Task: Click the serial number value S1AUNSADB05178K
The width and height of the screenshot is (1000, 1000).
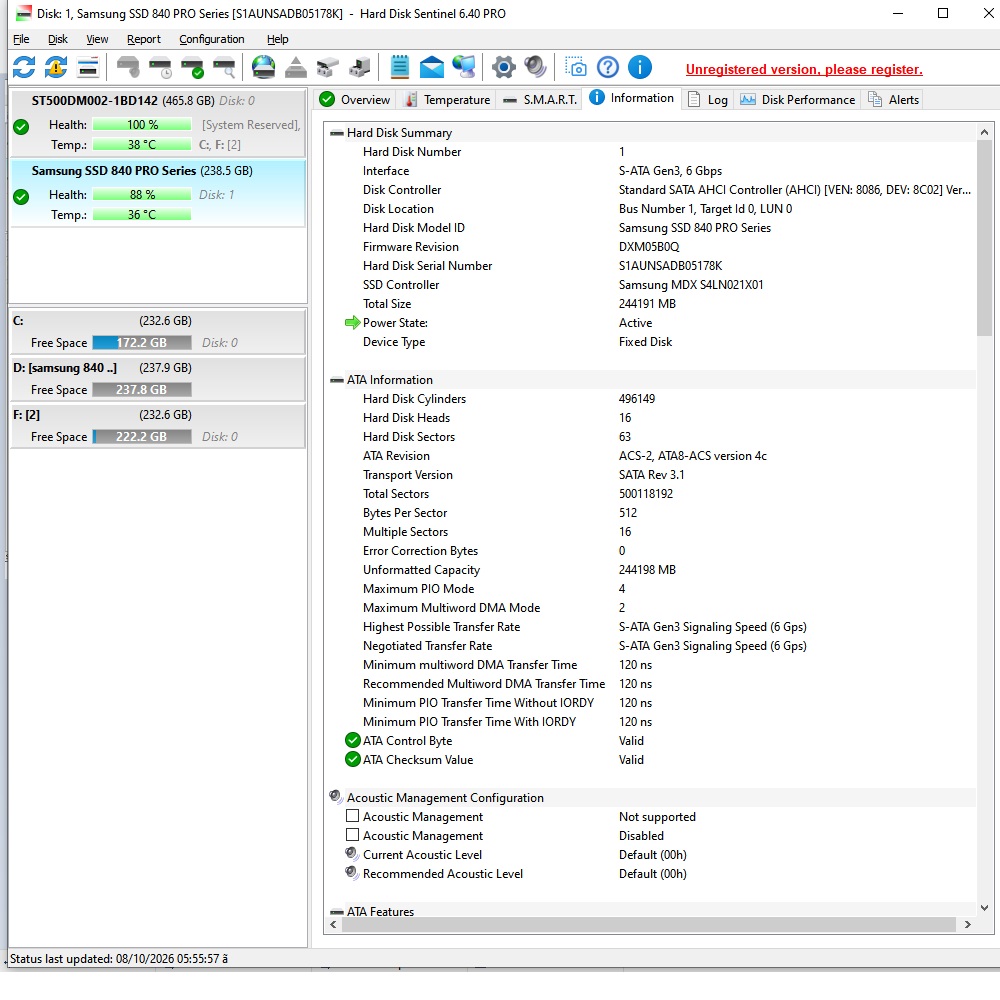Action: (670, 266)
